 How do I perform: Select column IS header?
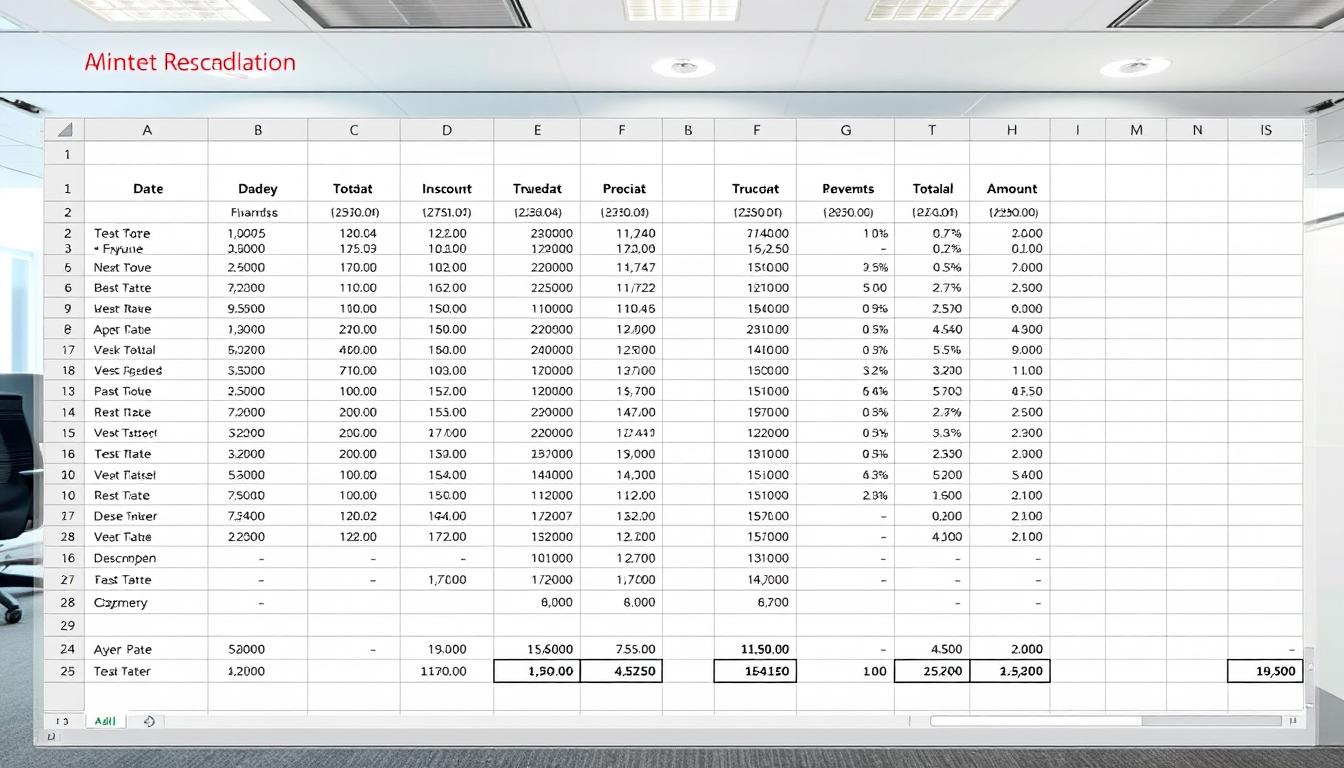1265,130
